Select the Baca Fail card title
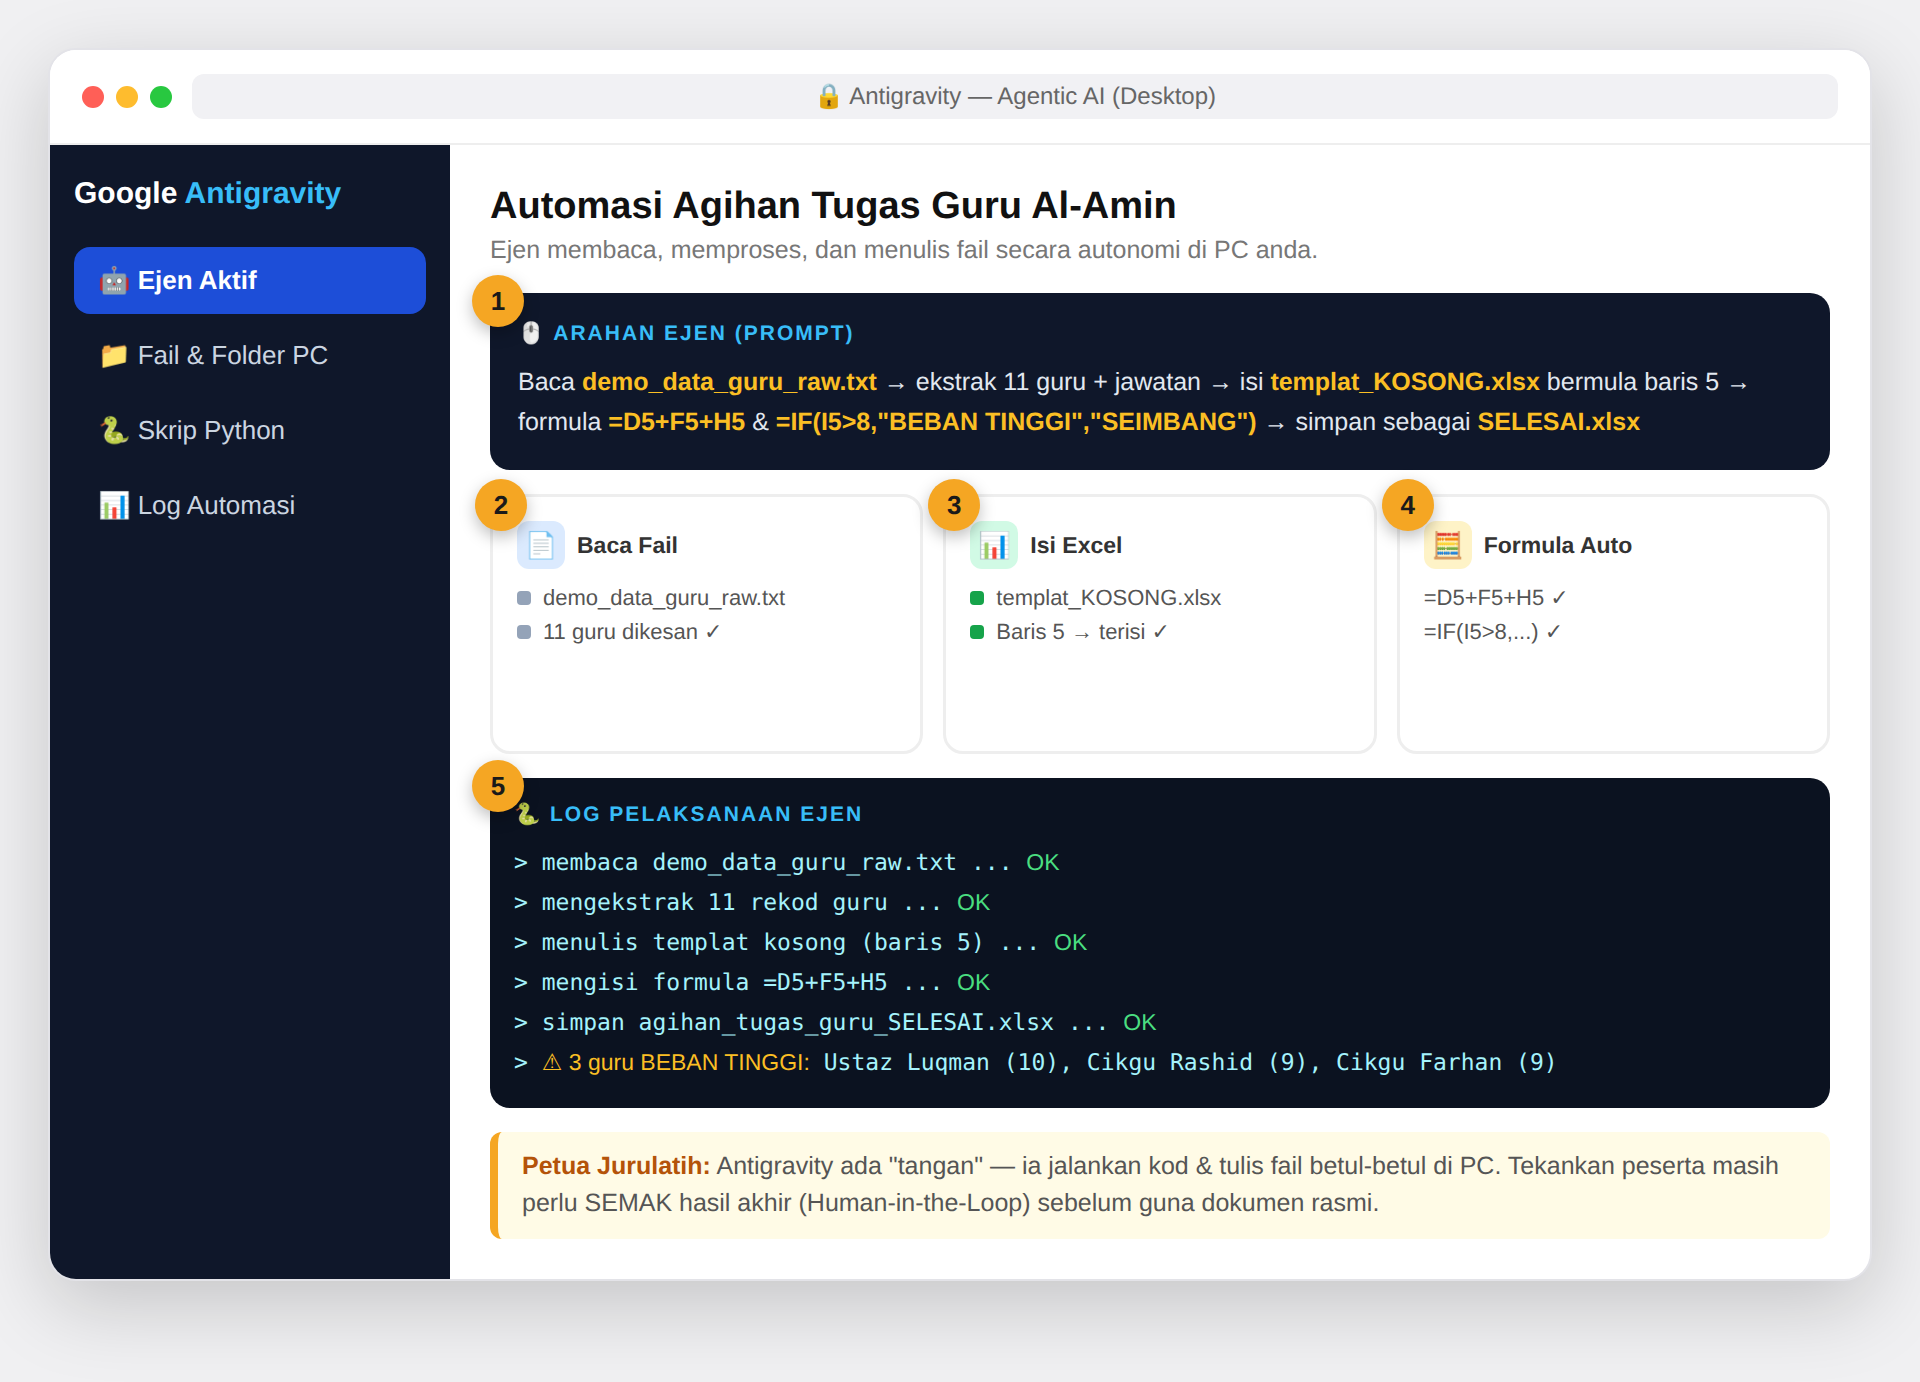The width and height of the screenshot is (1920, 1382). 627,545
